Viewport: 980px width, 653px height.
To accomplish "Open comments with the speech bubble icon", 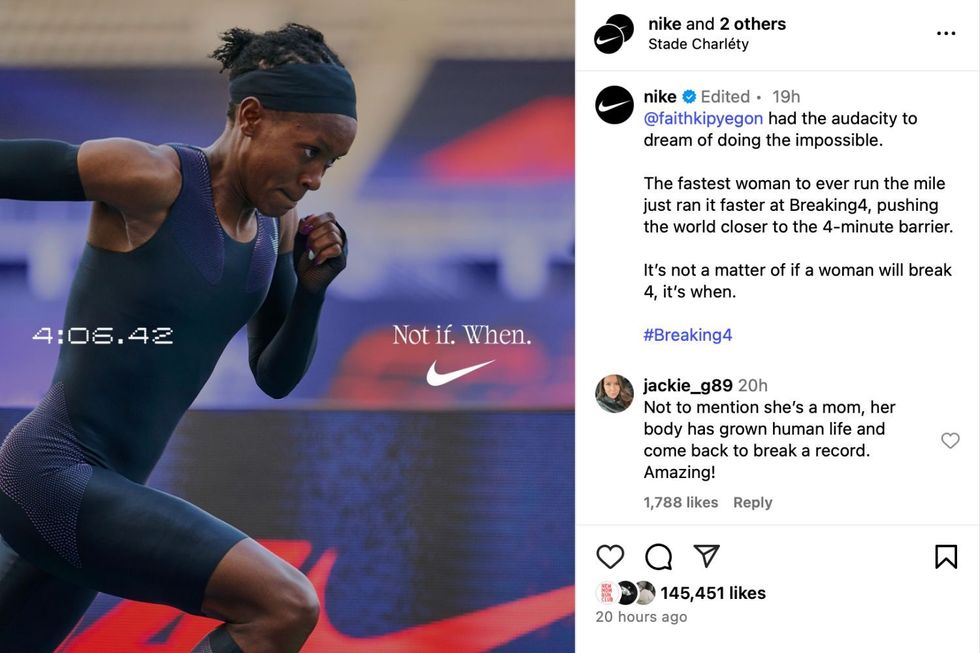I will point(658,556).
